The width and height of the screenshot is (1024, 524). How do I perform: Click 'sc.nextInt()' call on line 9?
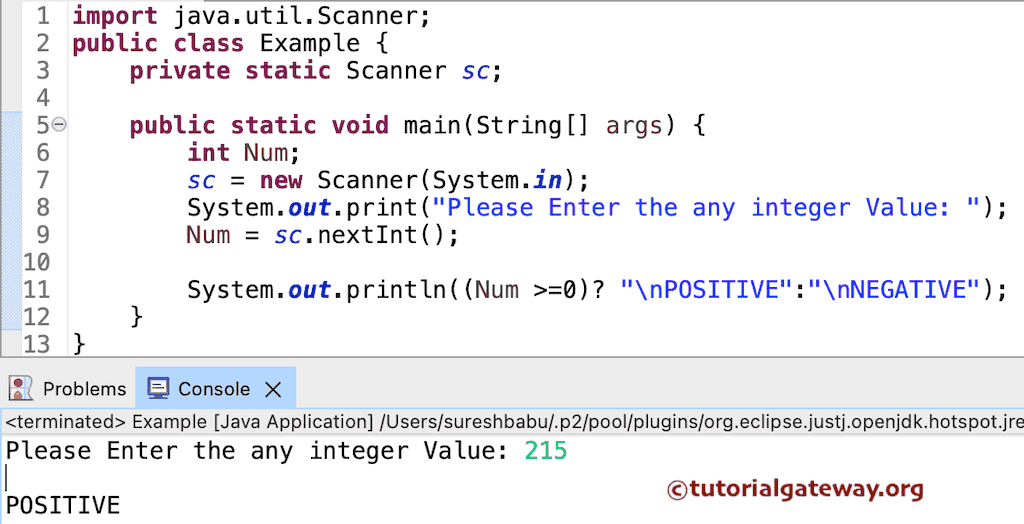point(359,235)
